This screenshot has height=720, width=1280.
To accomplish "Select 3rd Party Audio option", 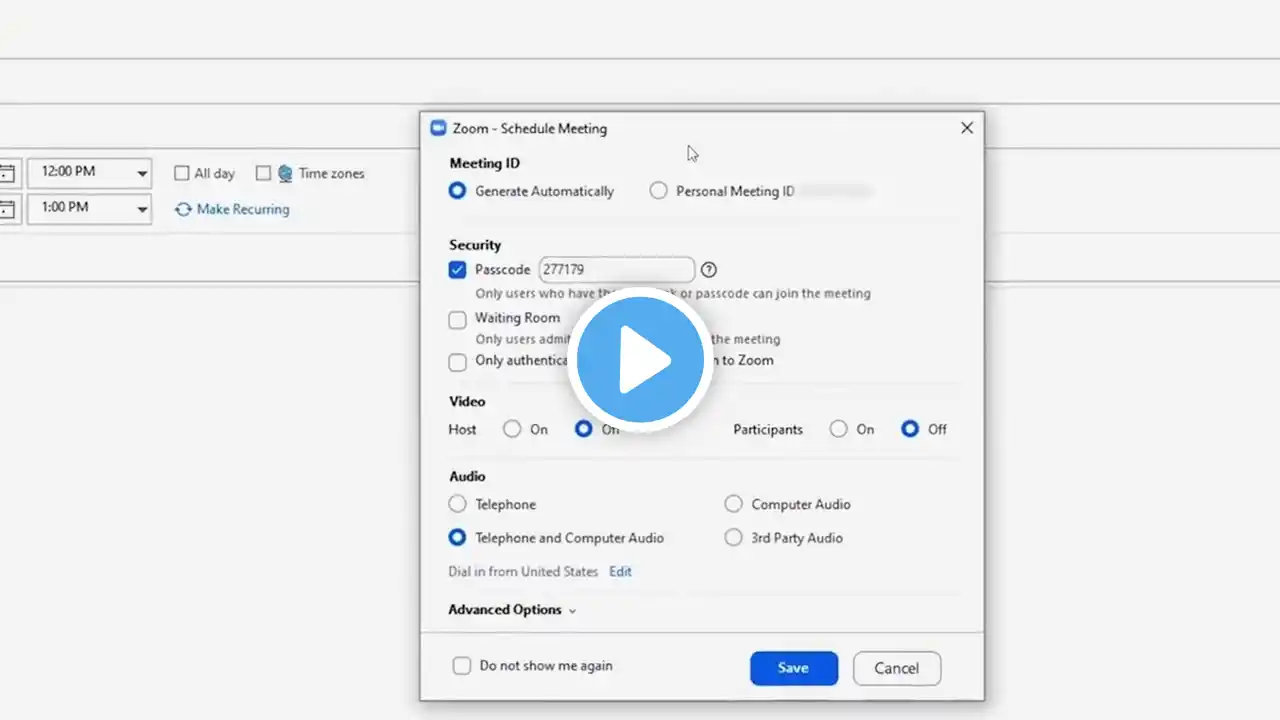I will click(734, 538).
